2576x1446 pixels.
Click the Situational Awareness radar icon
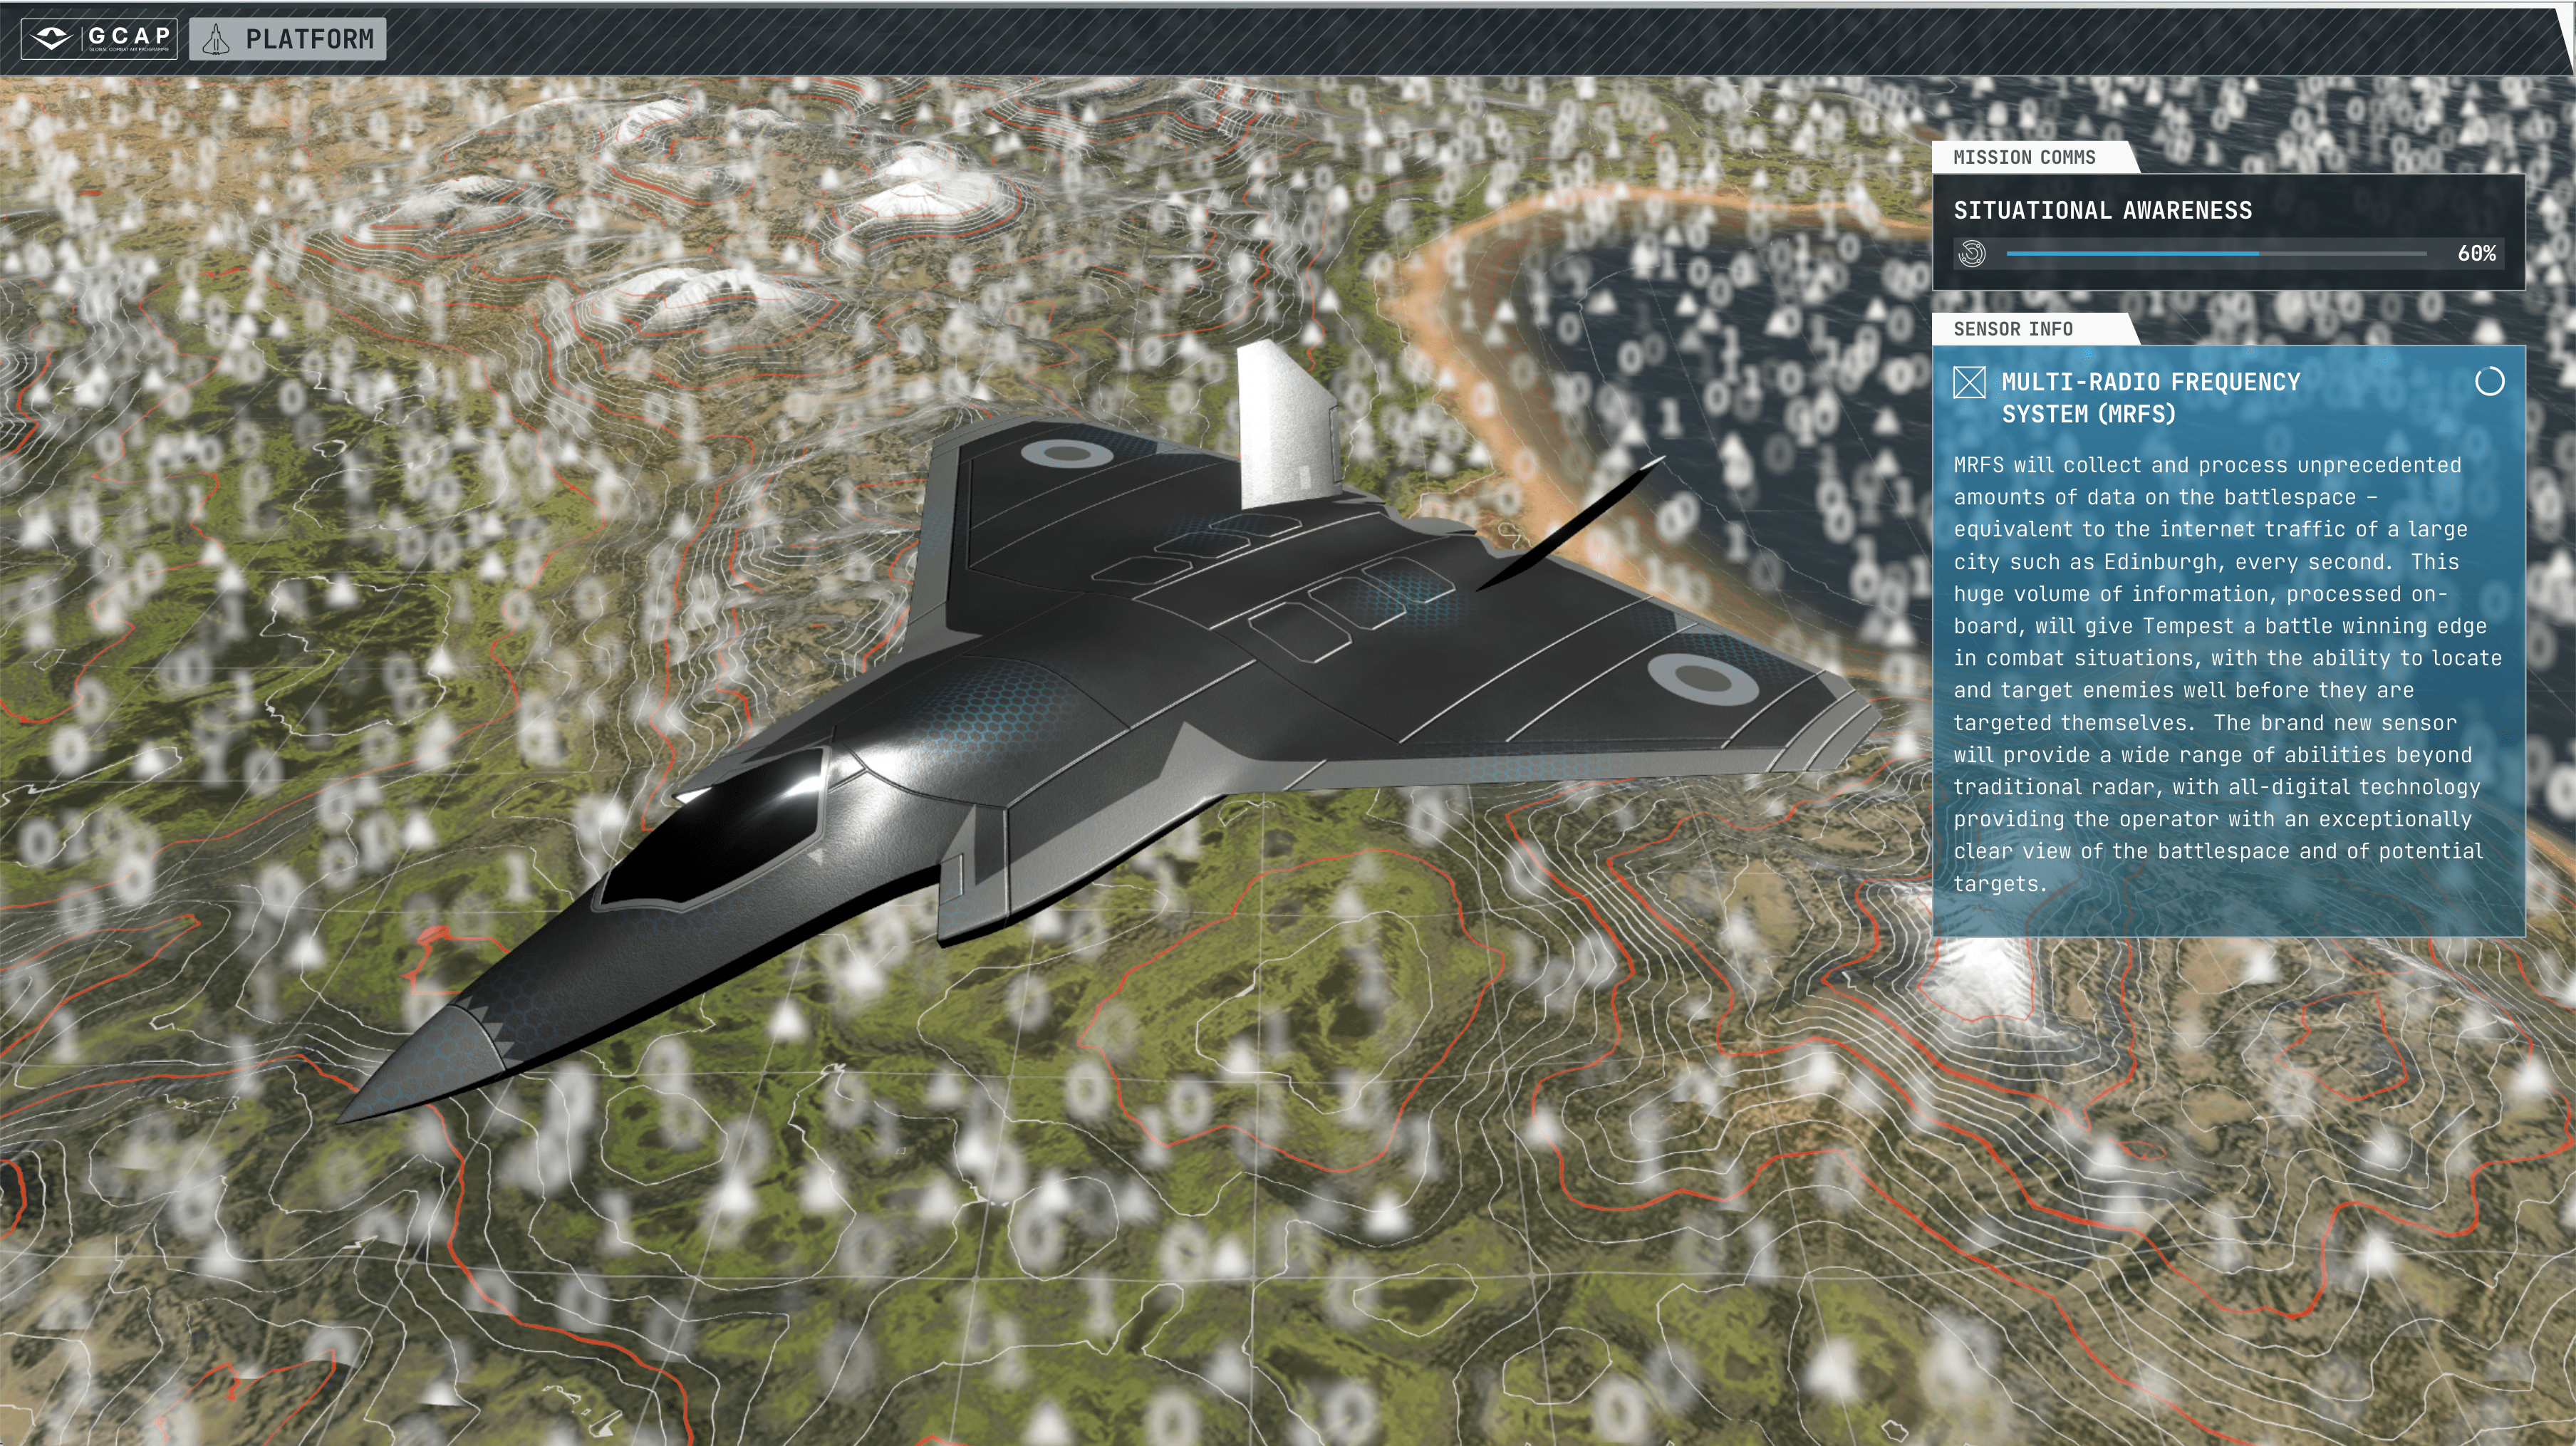pyautogui.click(x=1972, y=254)
